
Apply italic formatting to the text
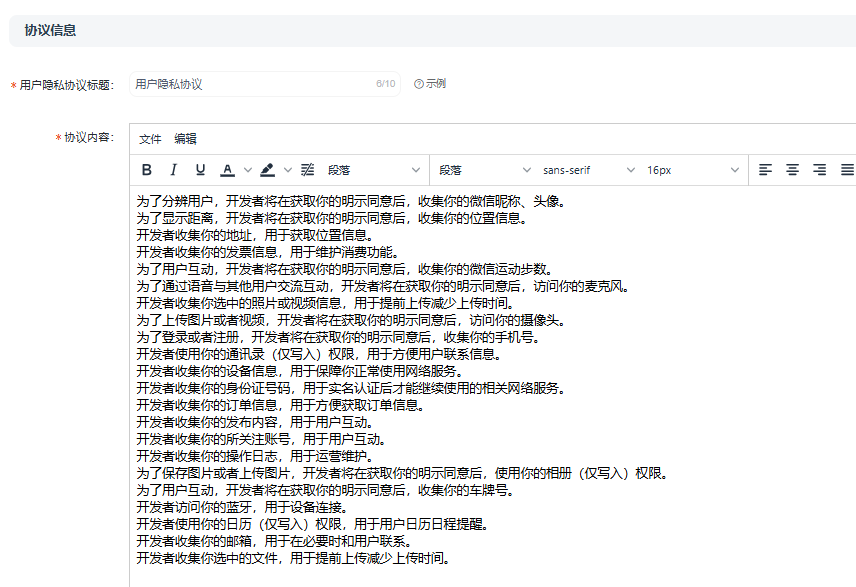[173, 170]
